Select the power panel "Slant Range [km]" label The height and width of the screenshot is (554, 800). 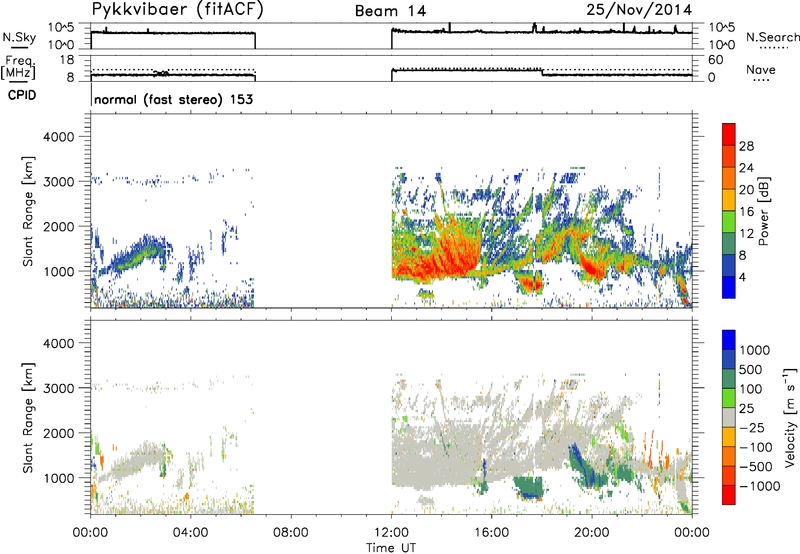(x=28, y=211)
